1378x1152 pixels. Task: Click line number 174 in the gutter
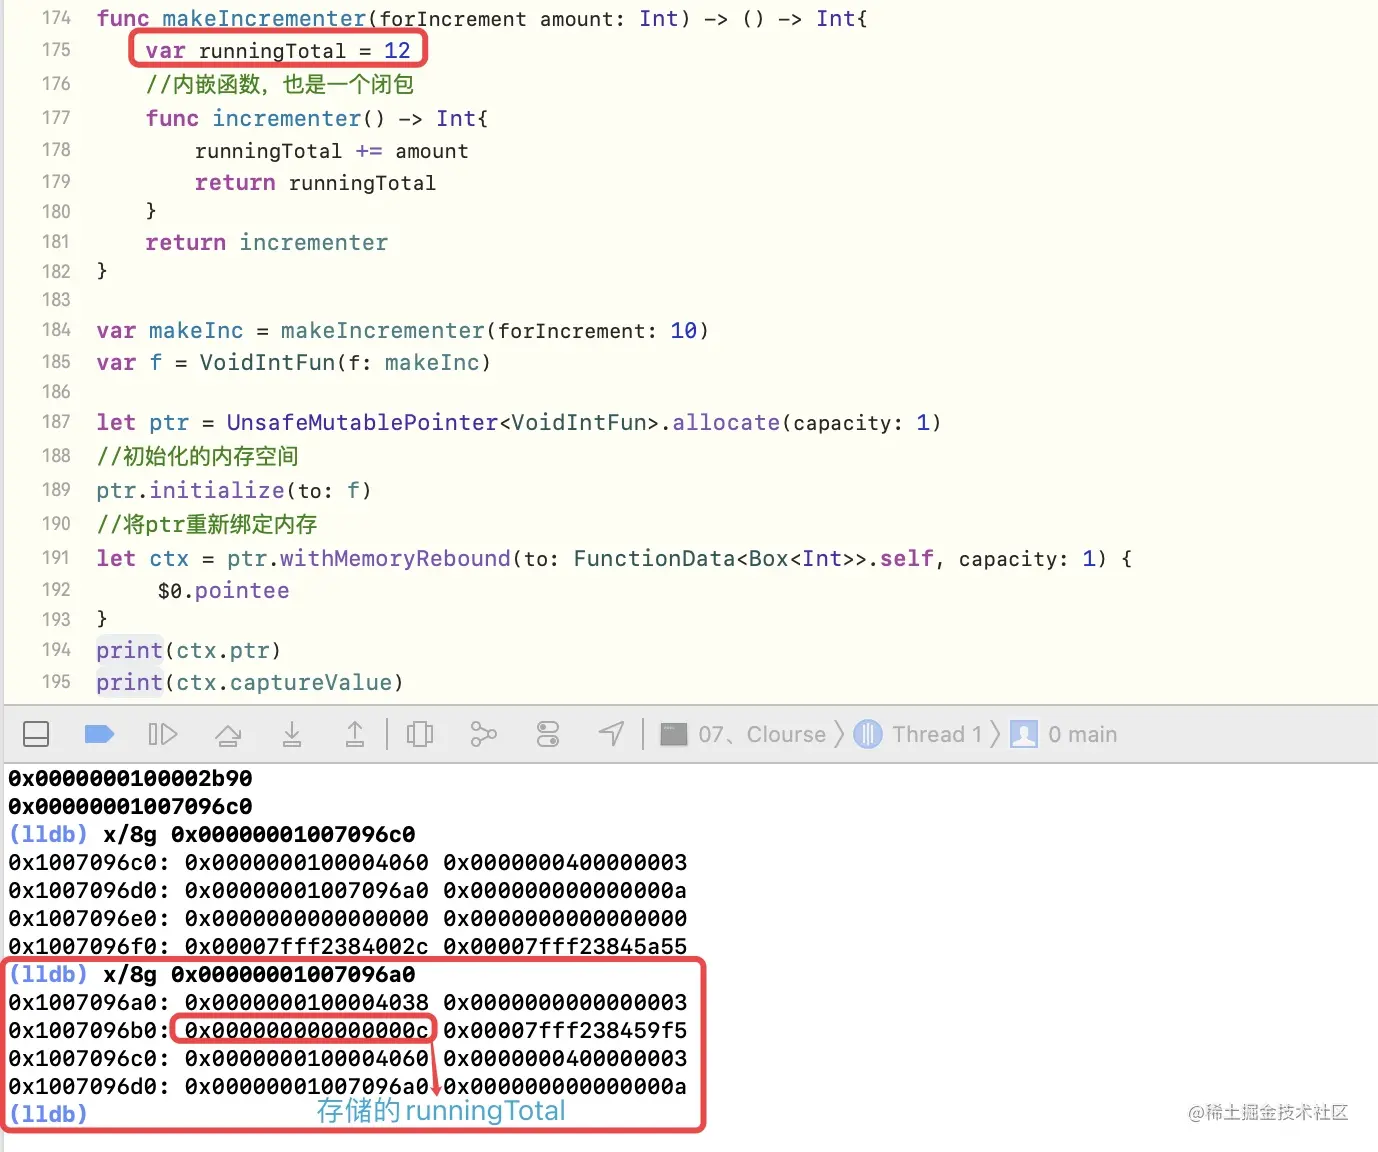[56, 18]
